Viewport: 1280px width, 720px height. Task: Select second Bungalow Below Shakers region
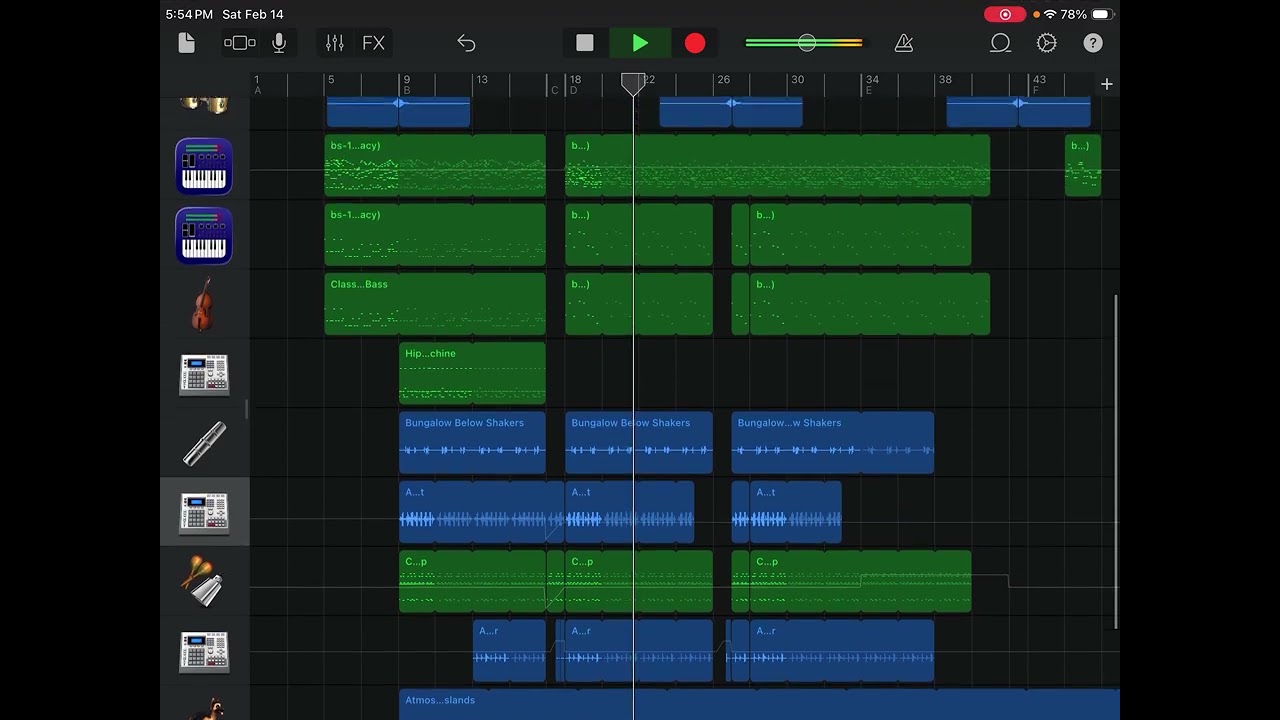[639, 442]
